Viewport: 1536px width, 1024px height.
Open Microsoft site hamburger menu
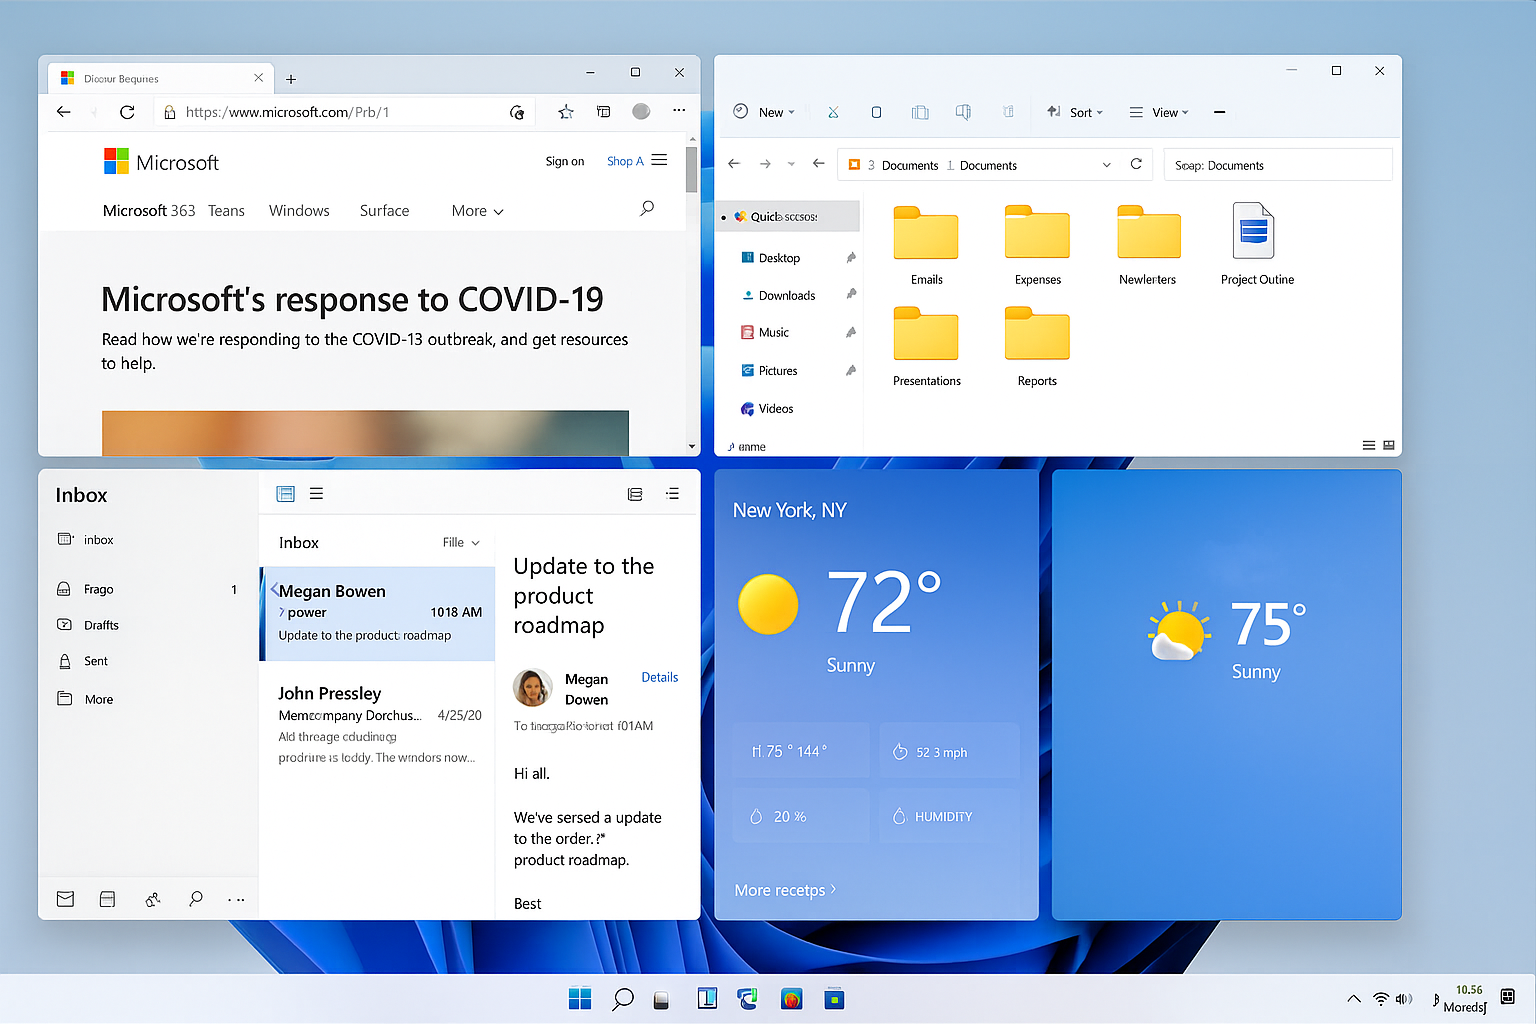(x=659, y=160)
